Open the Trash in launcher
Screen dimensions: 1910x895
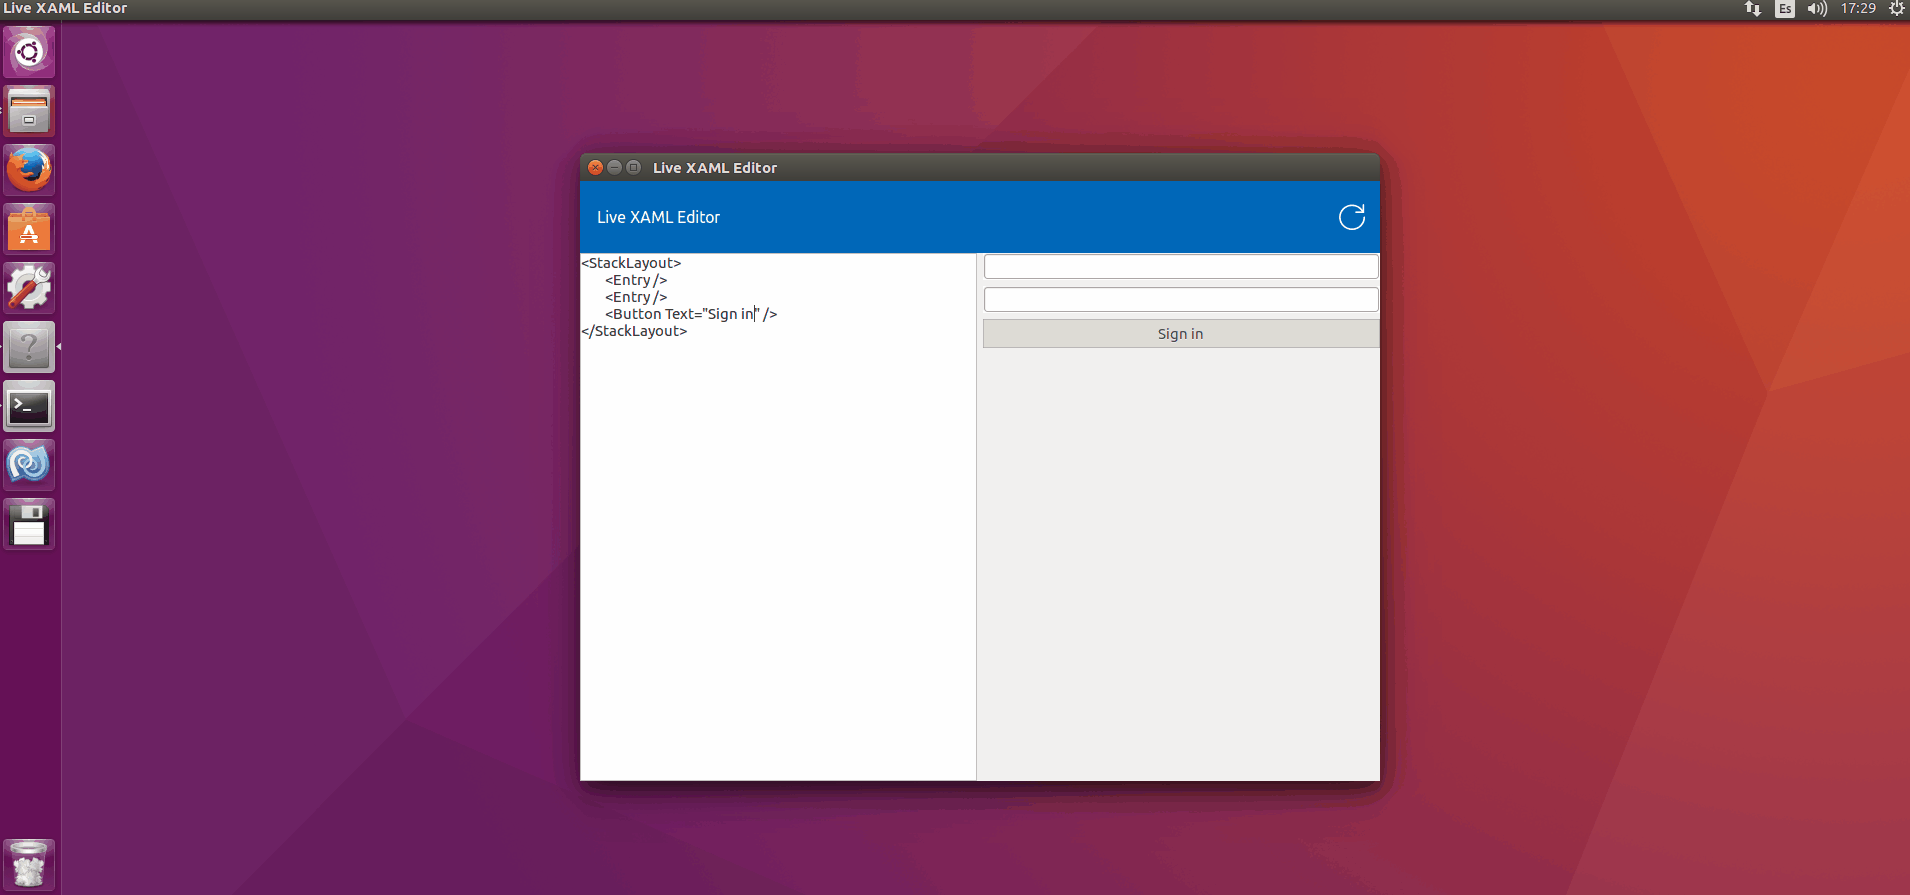(29, 864)
